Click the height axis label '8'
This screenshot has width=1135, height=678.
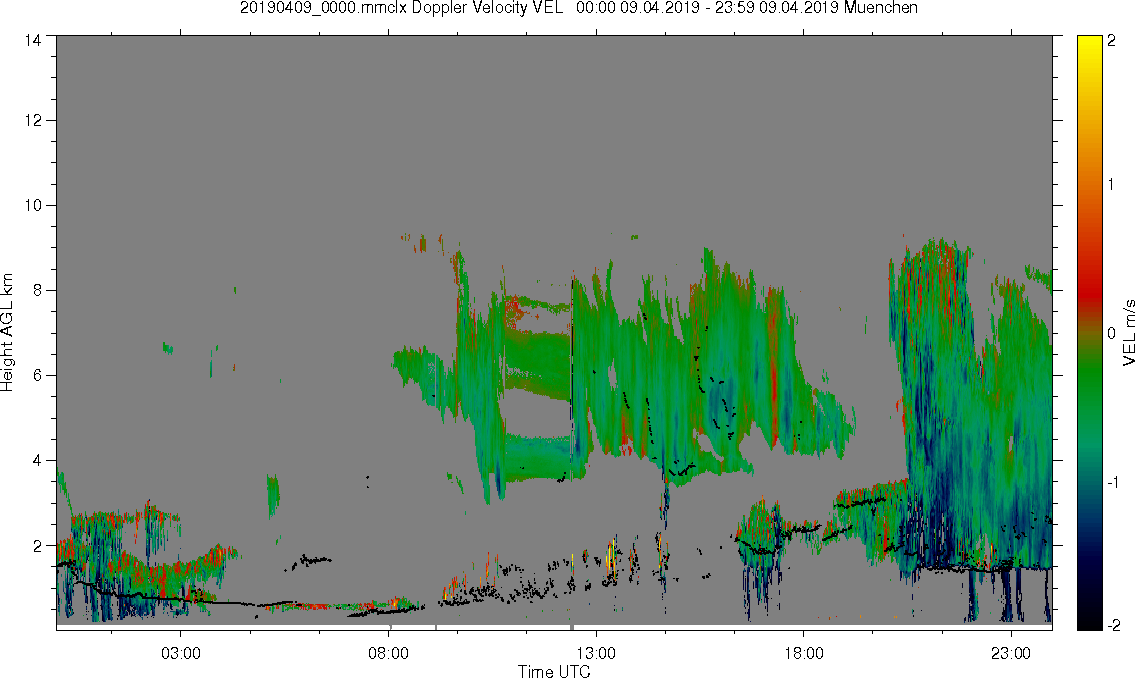tap(38, 290)
